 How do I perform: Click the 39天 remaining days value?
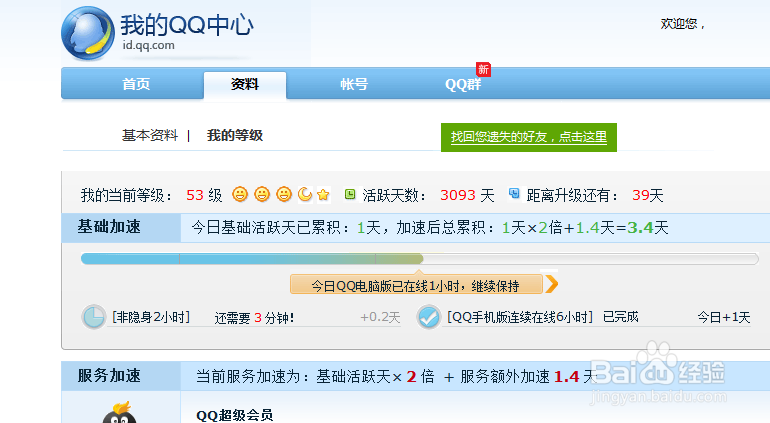click(648, 196)
